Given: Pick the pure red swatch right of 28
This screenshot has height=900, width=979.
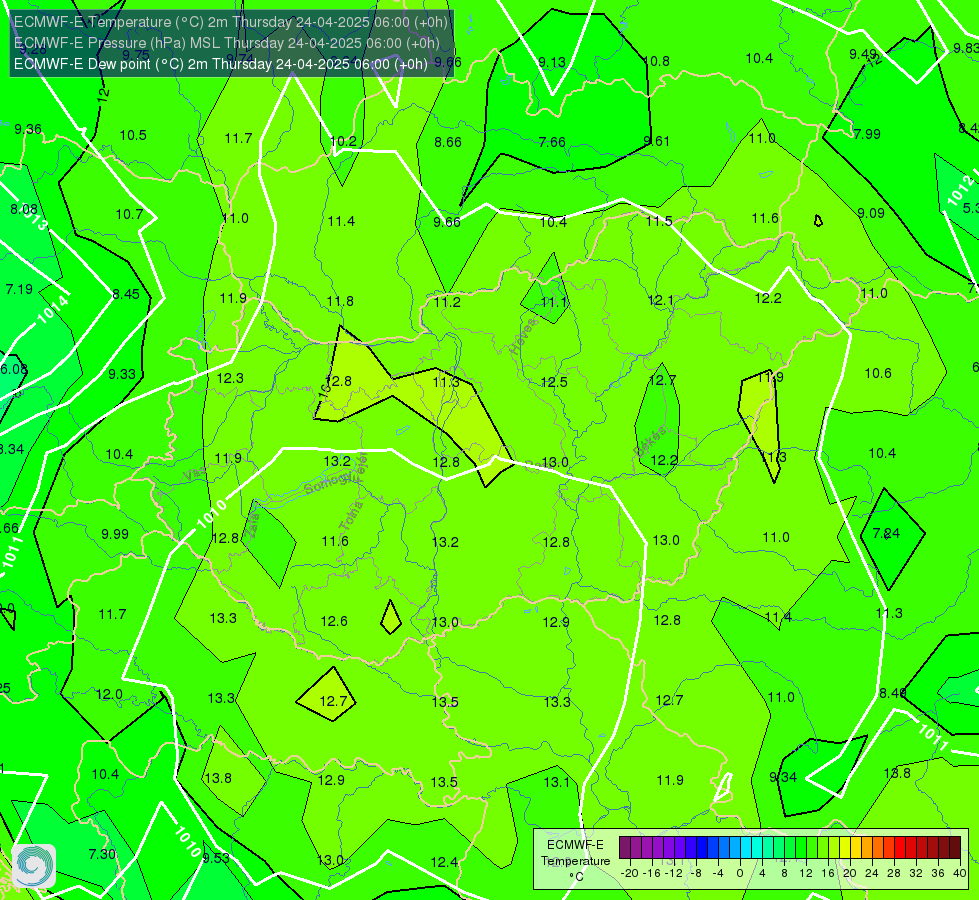Looking at the screenshot, I should pyautogui.click(x=900, y=848).
